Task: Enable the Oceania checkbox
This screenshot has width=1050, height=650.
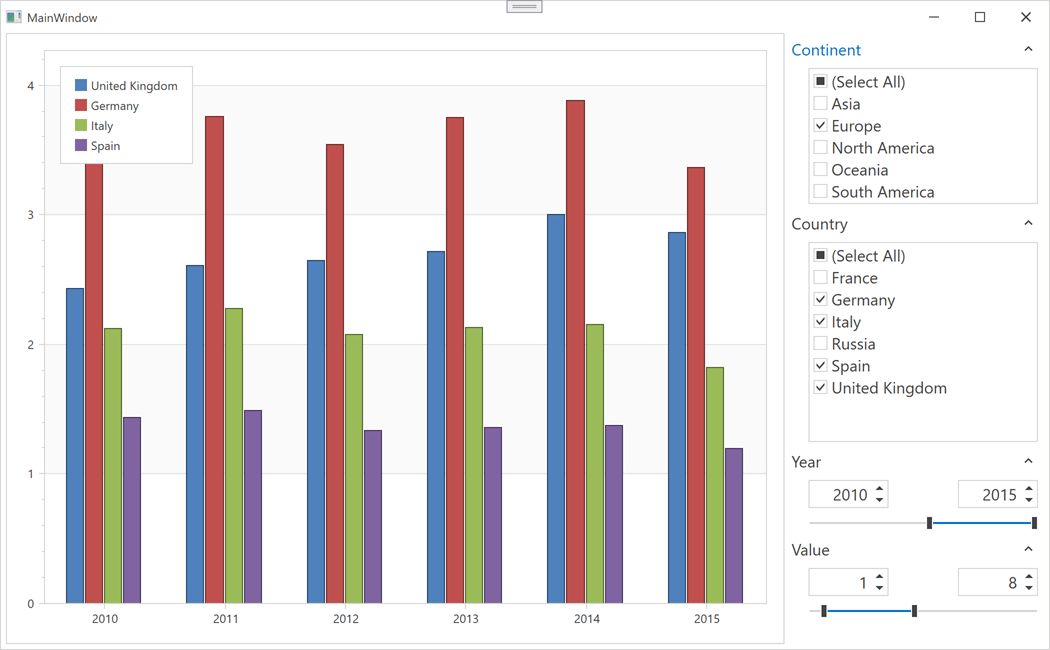Action: [820, 169]
